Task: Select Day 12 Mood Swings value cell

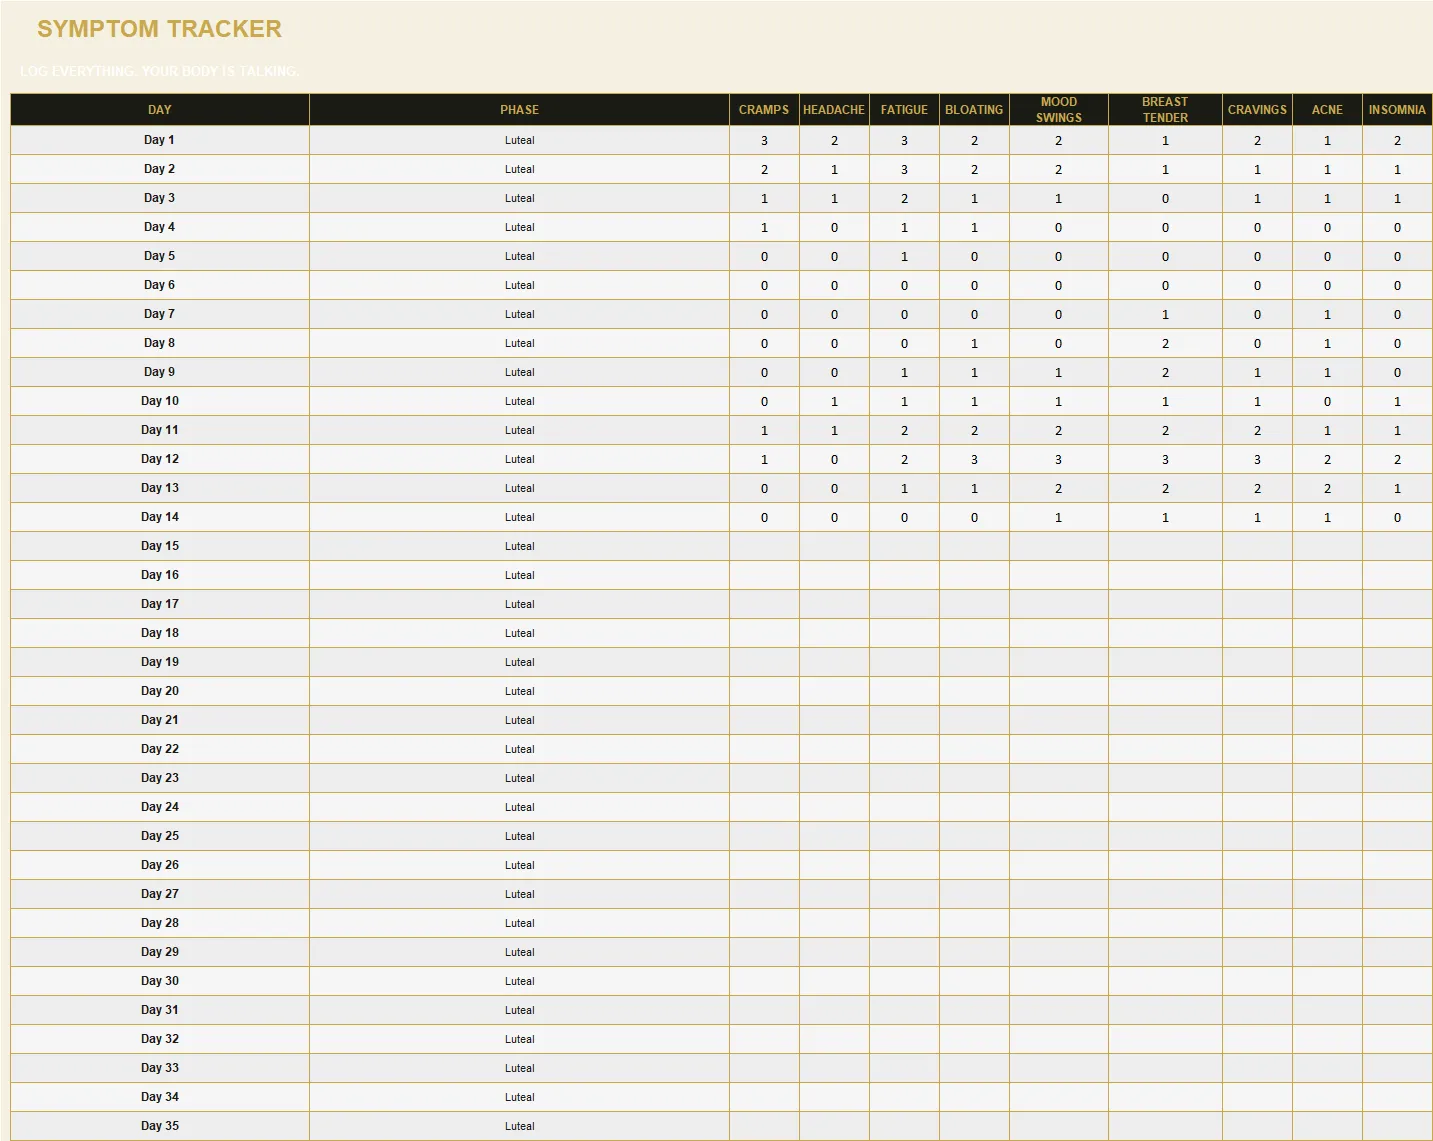Action: point(1059,459)
